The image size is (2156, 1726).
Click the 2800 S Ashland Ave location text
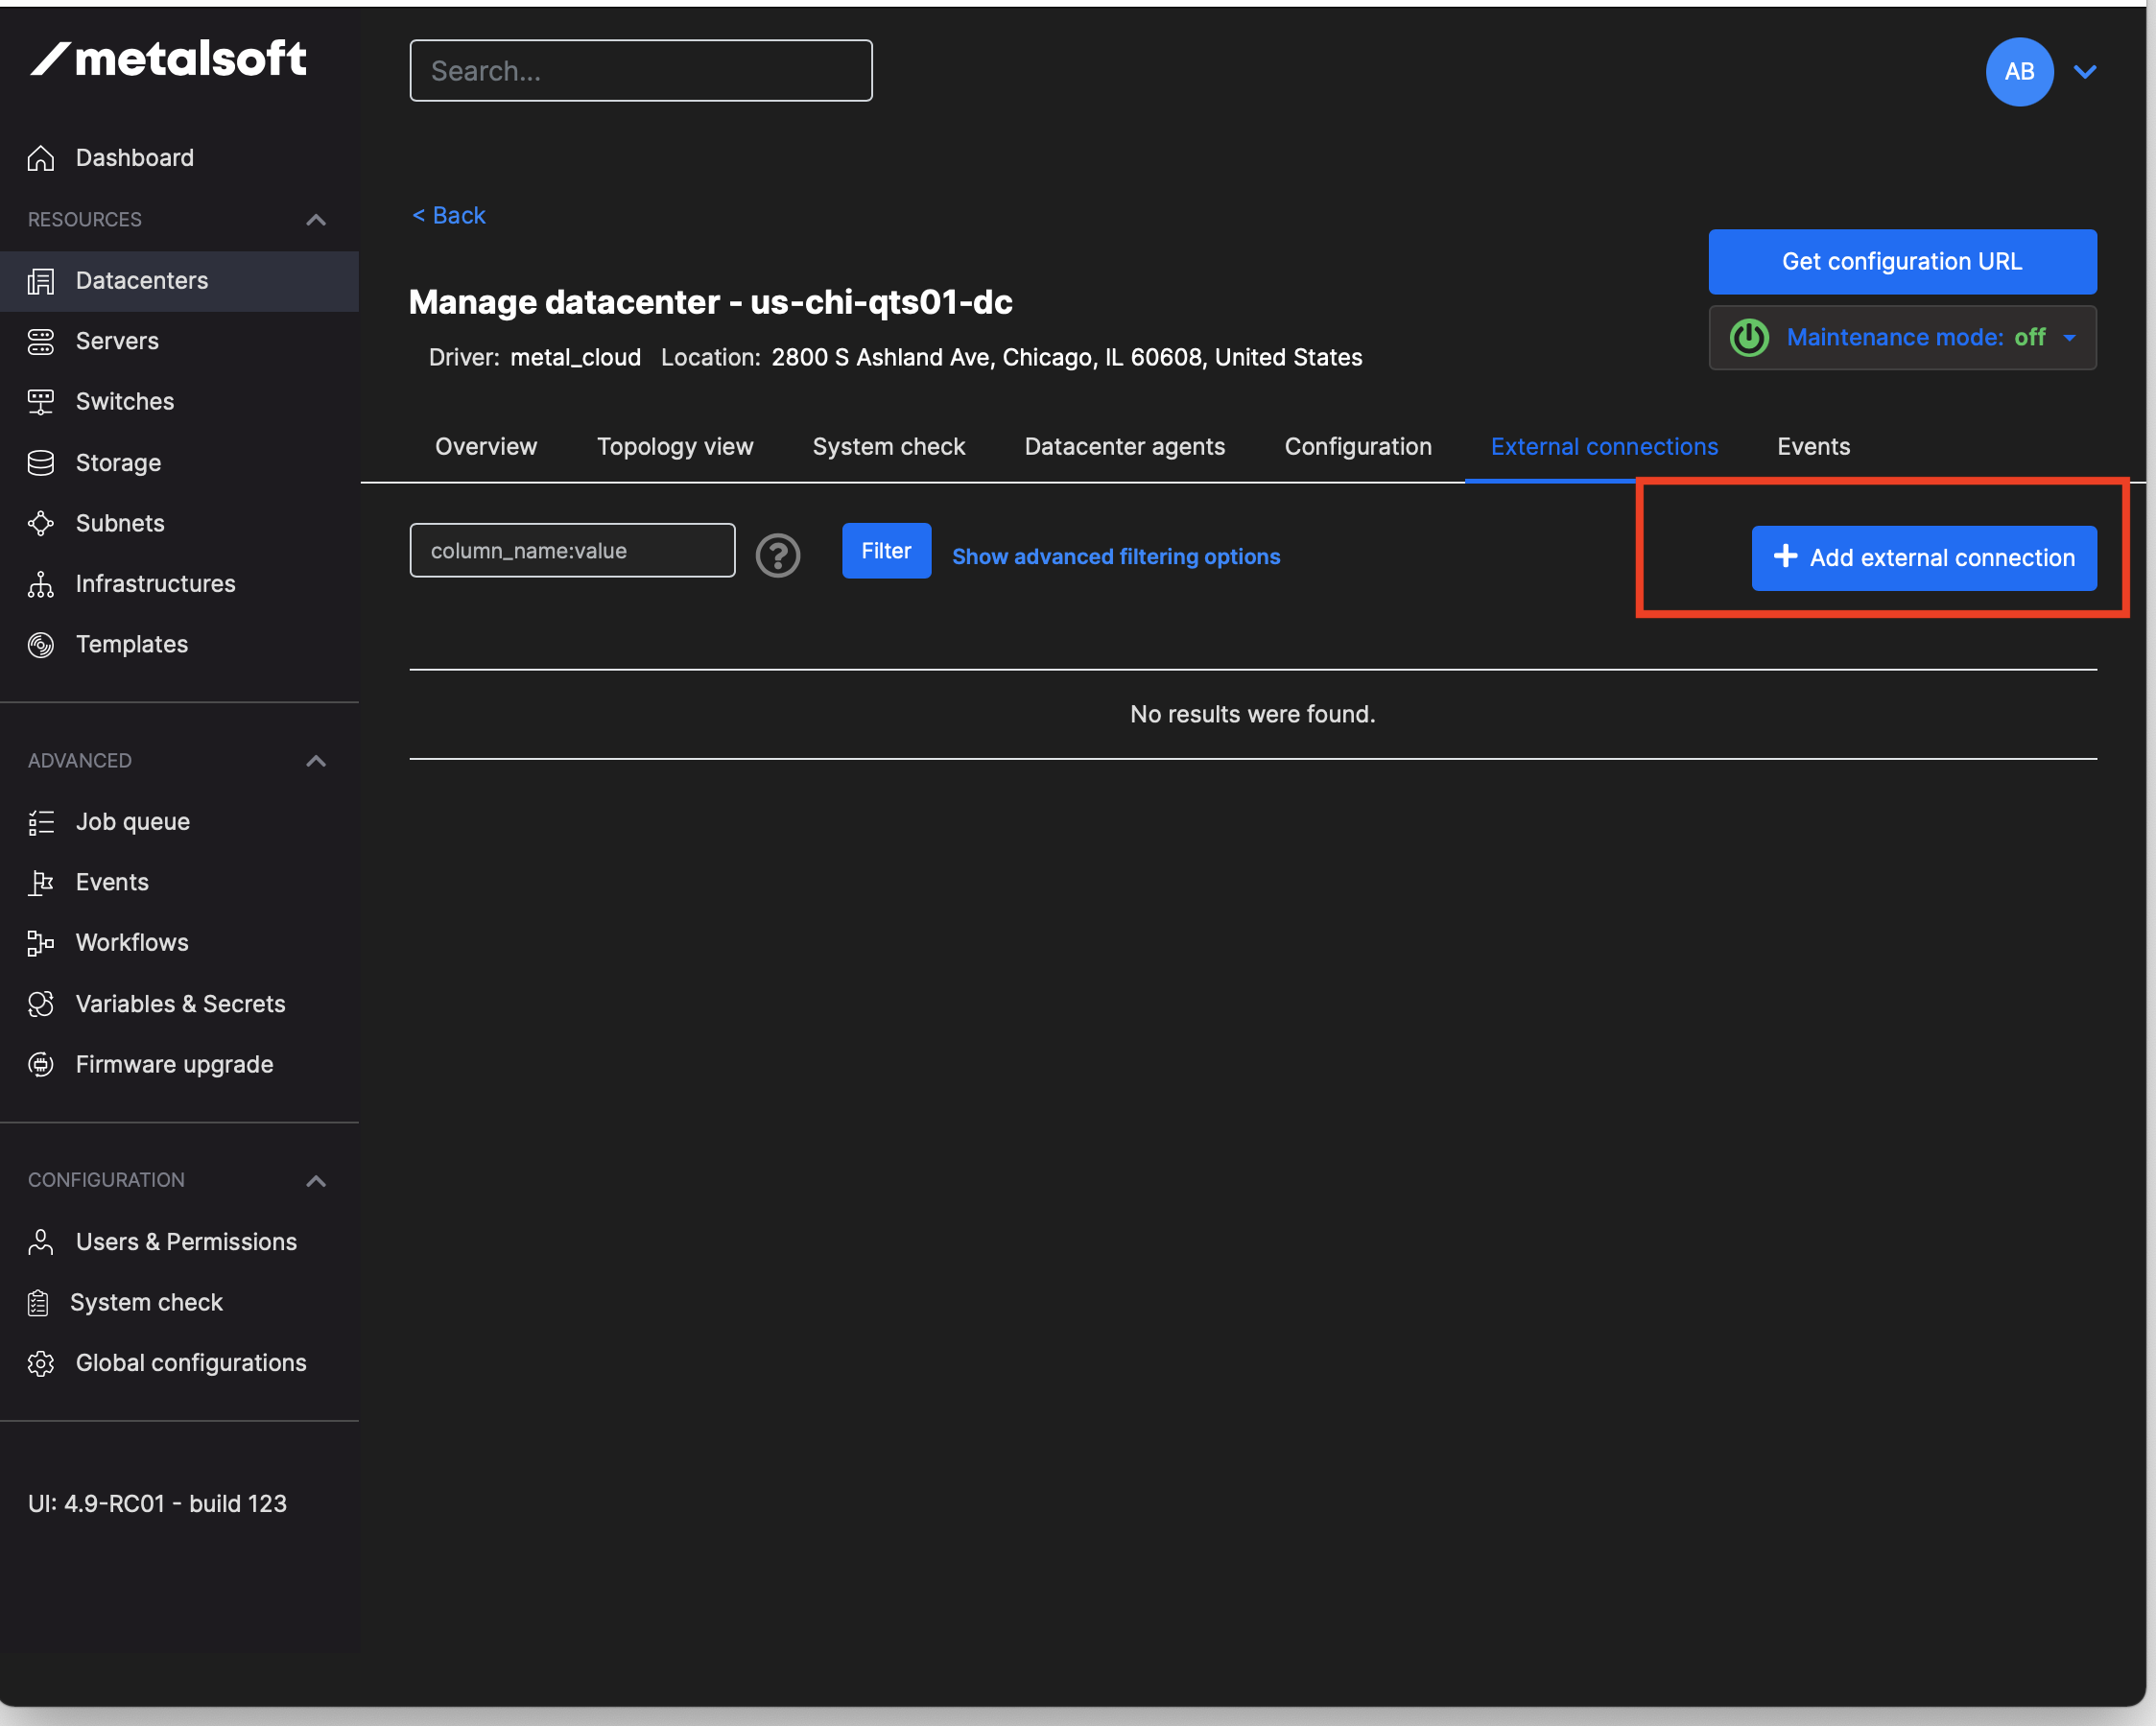pyautogui.click(x=1066, y=358)
